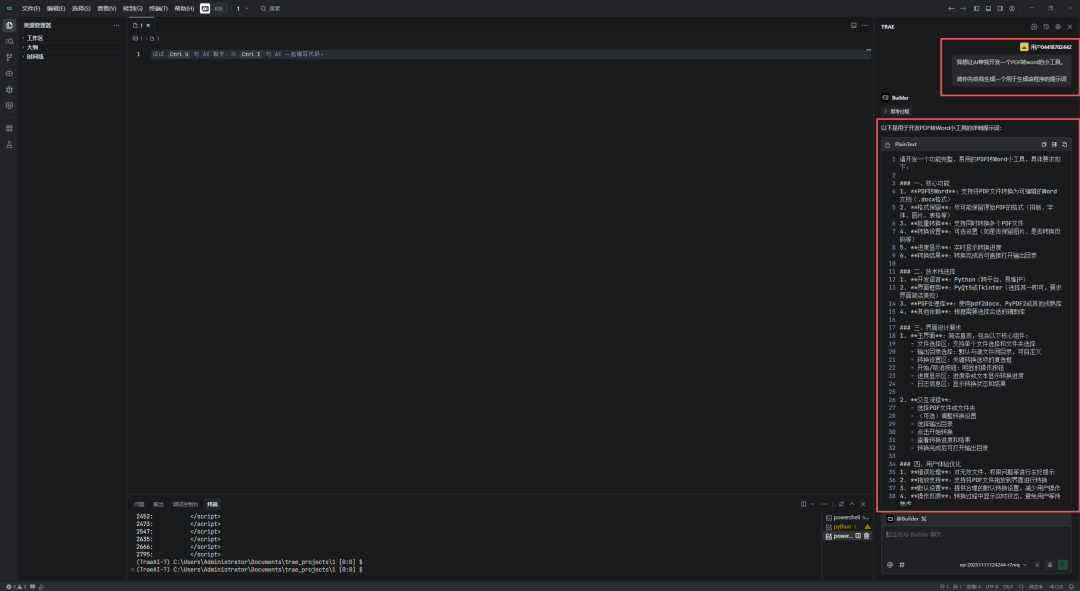Screen dimensions: 1080x591
Task: Expand the 大纲 outline section
Action: [32, 48]
